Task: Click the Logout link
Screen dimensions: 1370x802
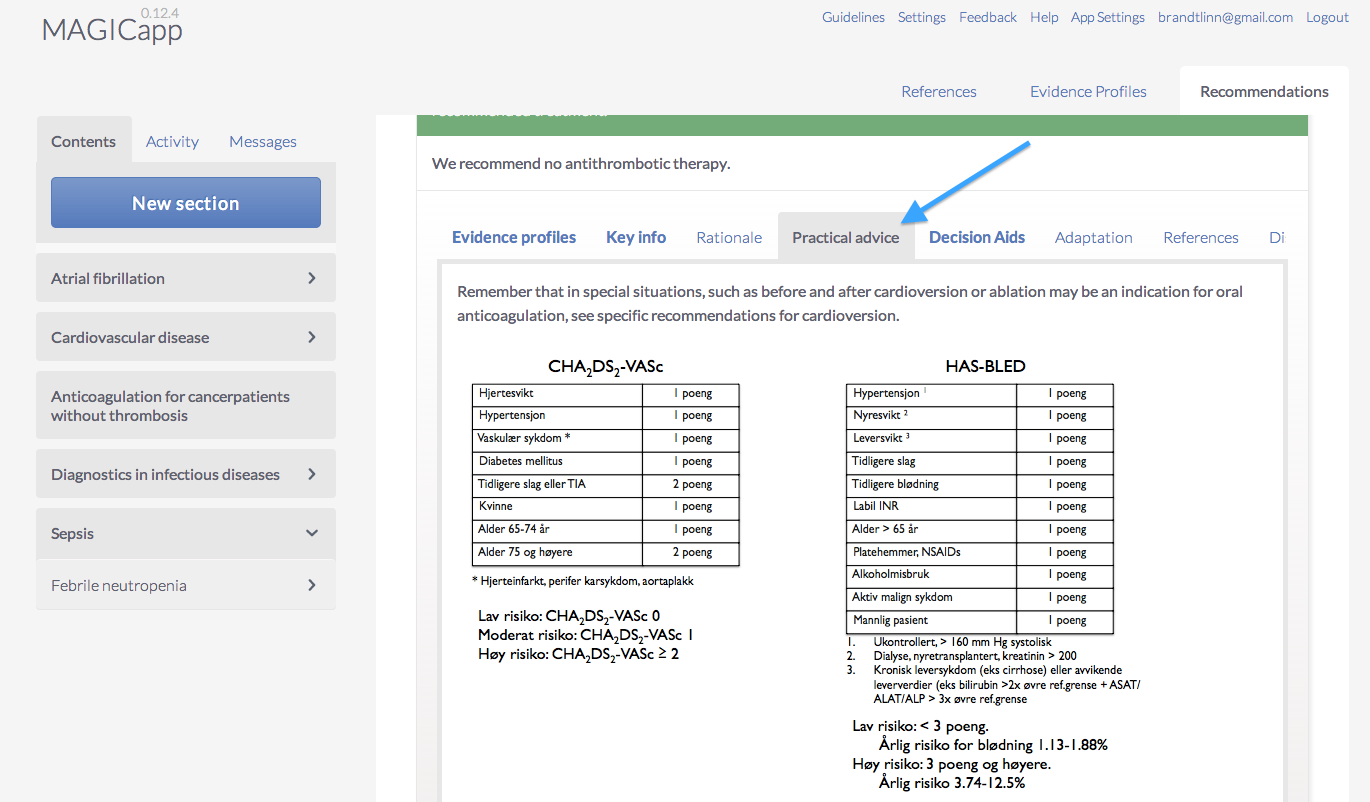Action: click(x=1327, y=17)
